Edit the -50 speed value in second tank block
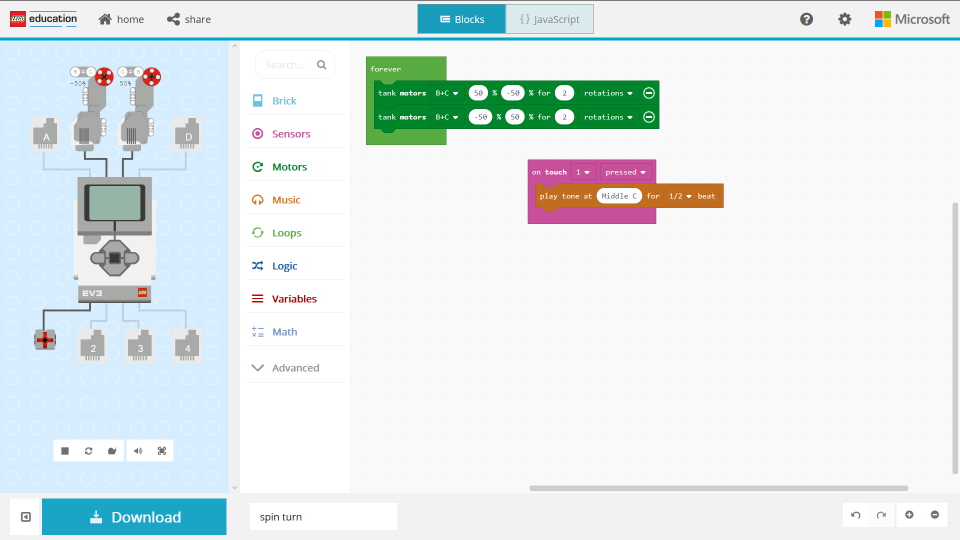960x540 pixels. pos(481,117)
